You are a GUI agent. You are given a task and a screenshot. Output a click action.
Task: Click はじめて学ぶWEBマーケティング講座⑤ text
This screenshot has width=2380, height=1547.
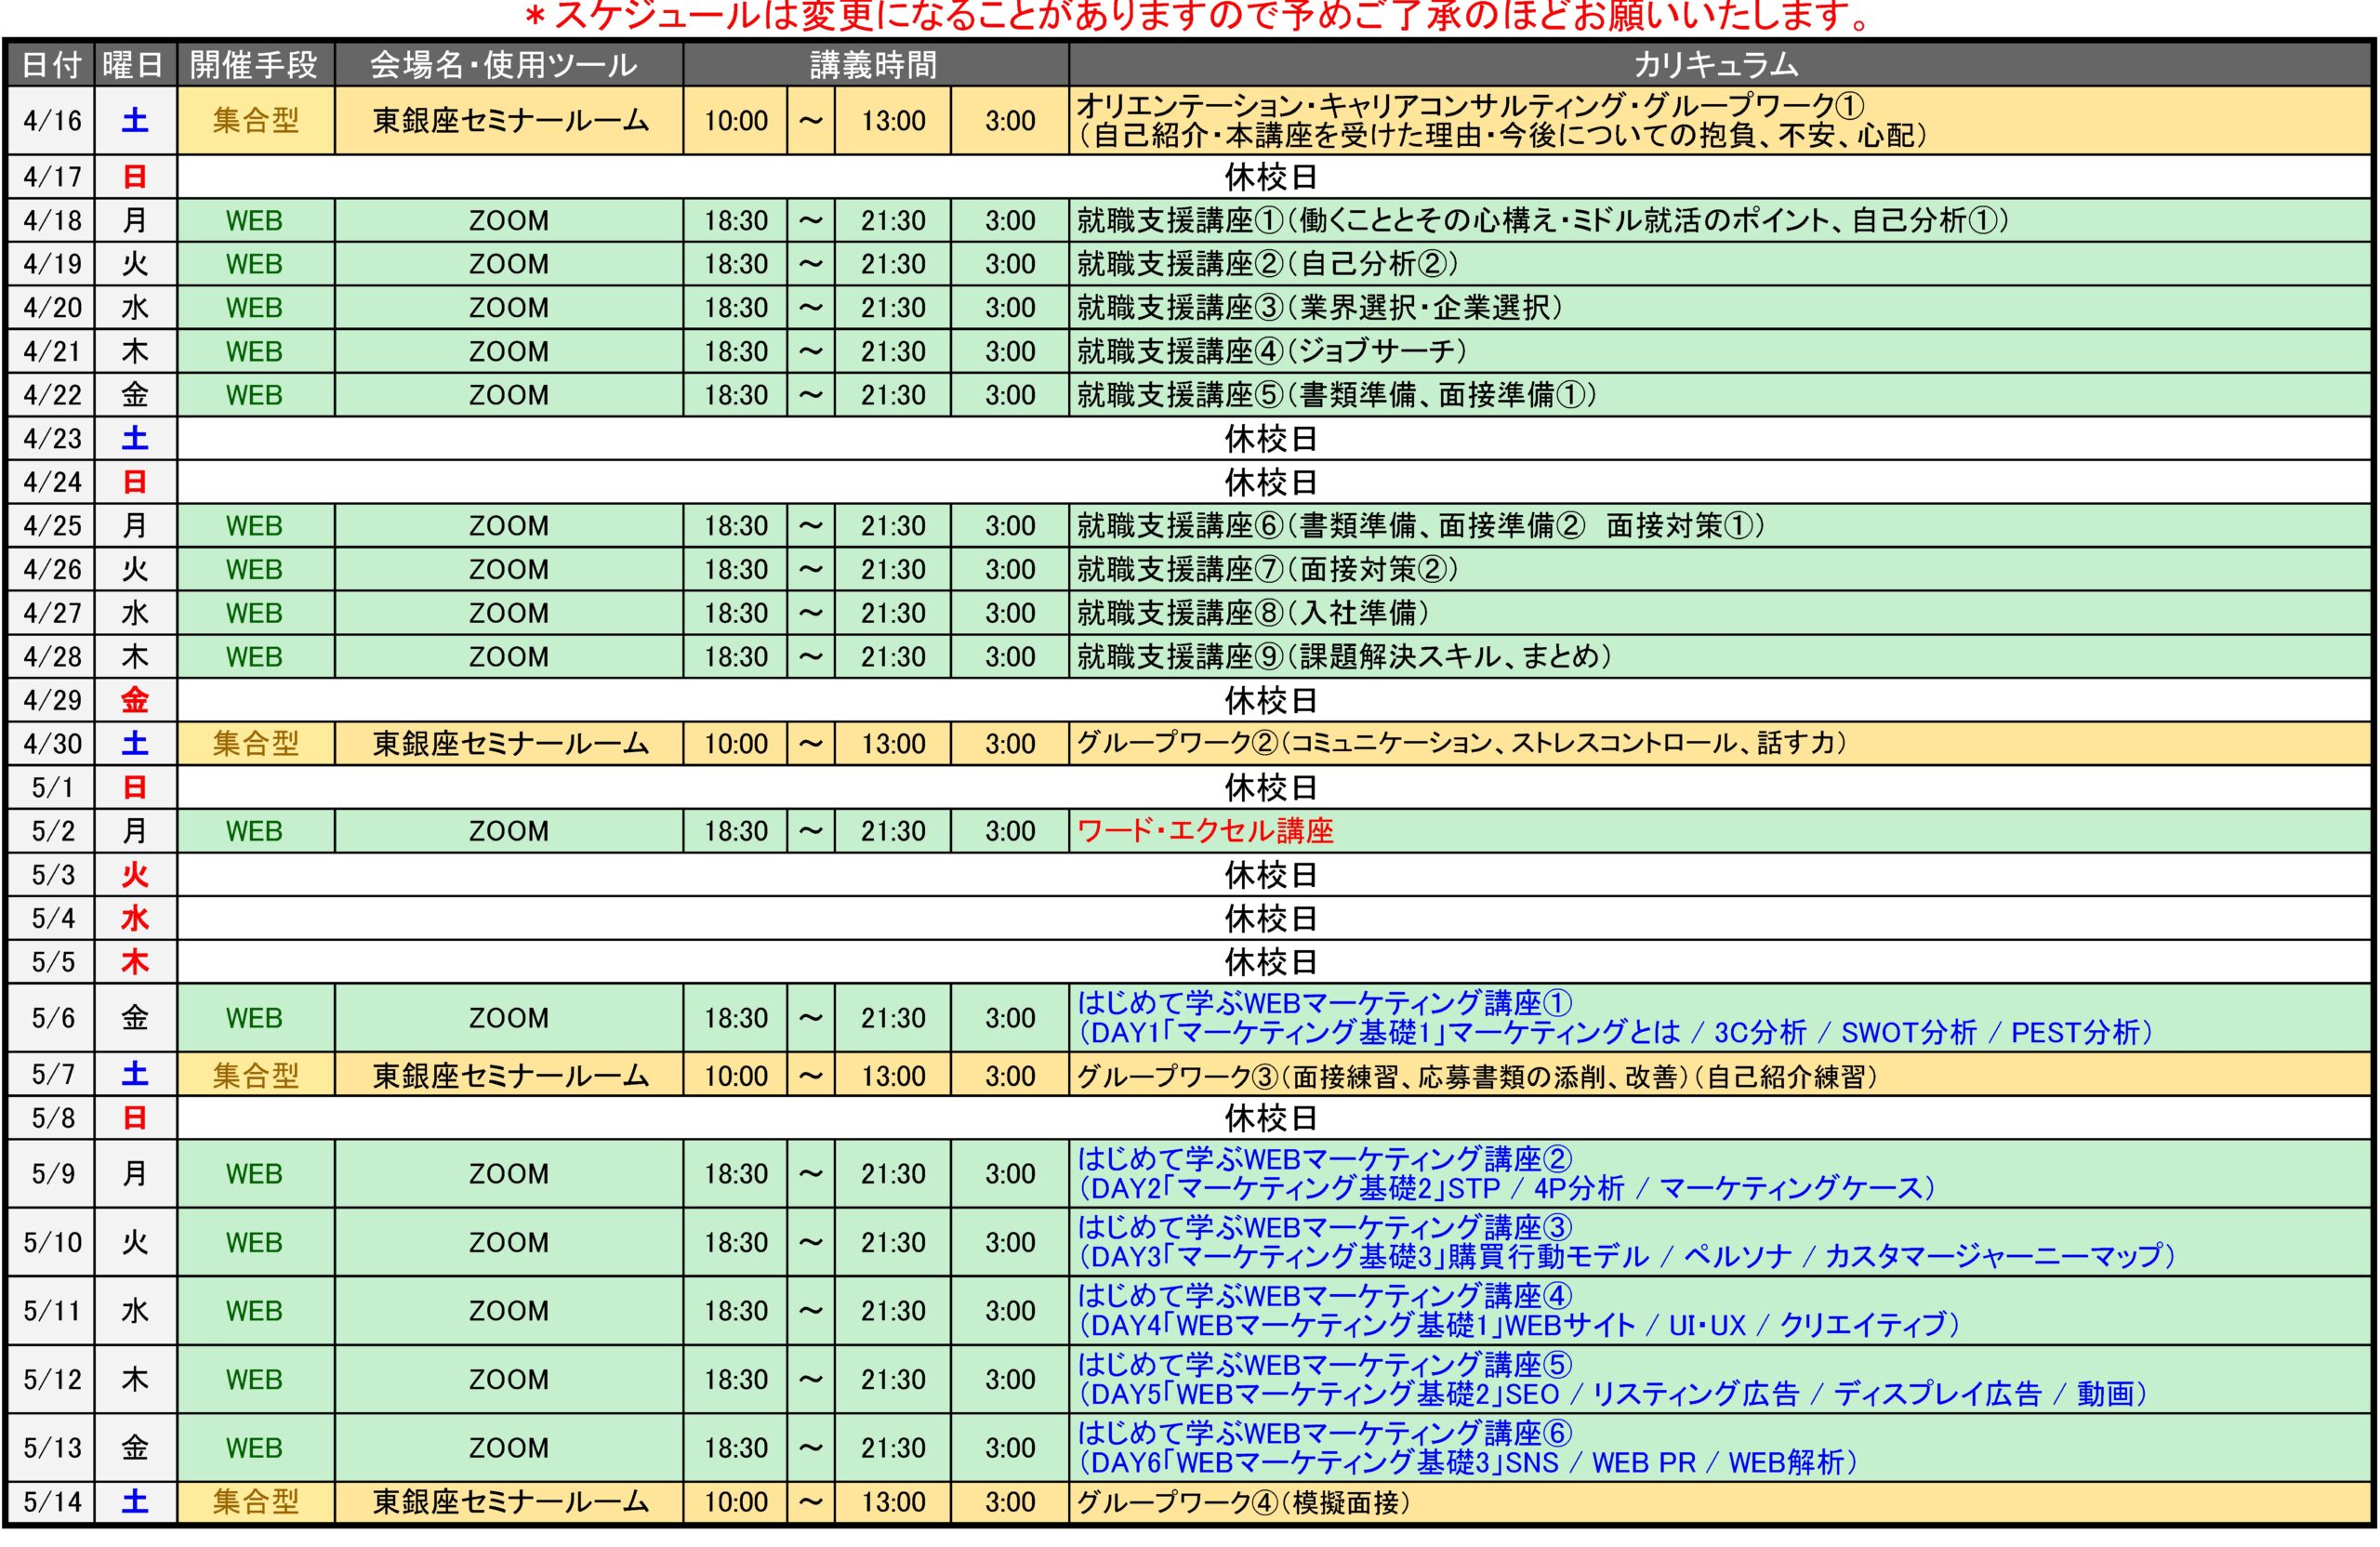click(x=1324, y=1364)
